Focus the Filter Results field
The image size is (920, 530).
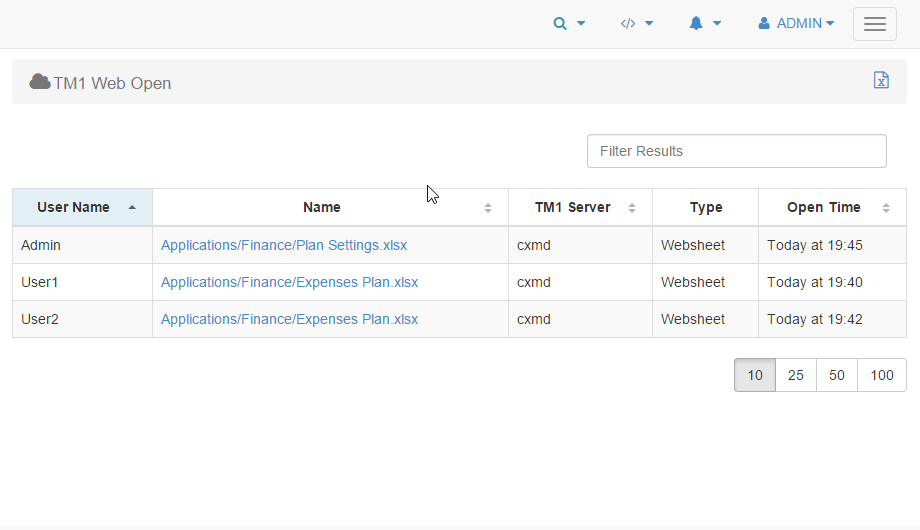click(736, 151)
